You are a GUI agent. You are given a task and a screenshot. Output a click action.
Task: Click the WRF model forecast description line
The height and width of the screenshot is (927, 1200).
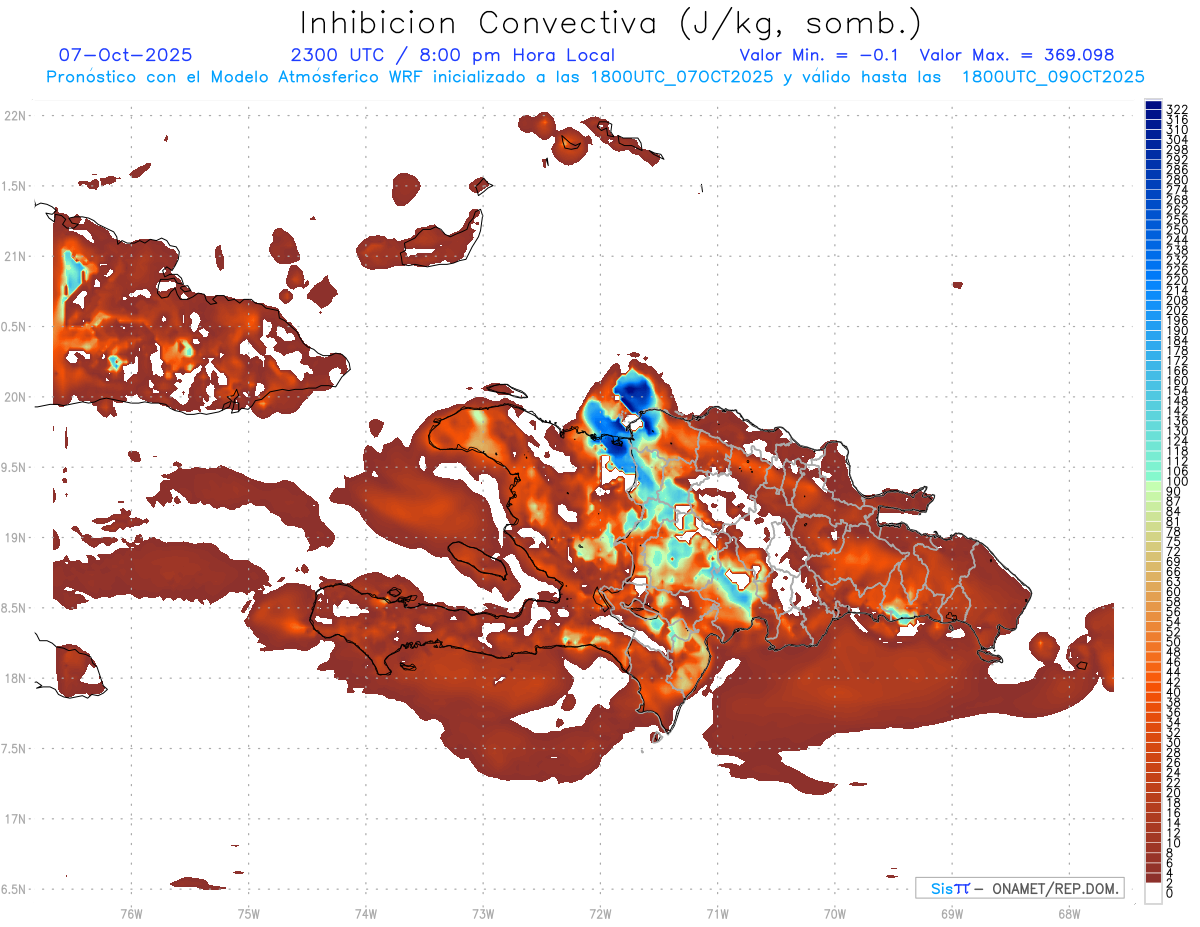595,77
